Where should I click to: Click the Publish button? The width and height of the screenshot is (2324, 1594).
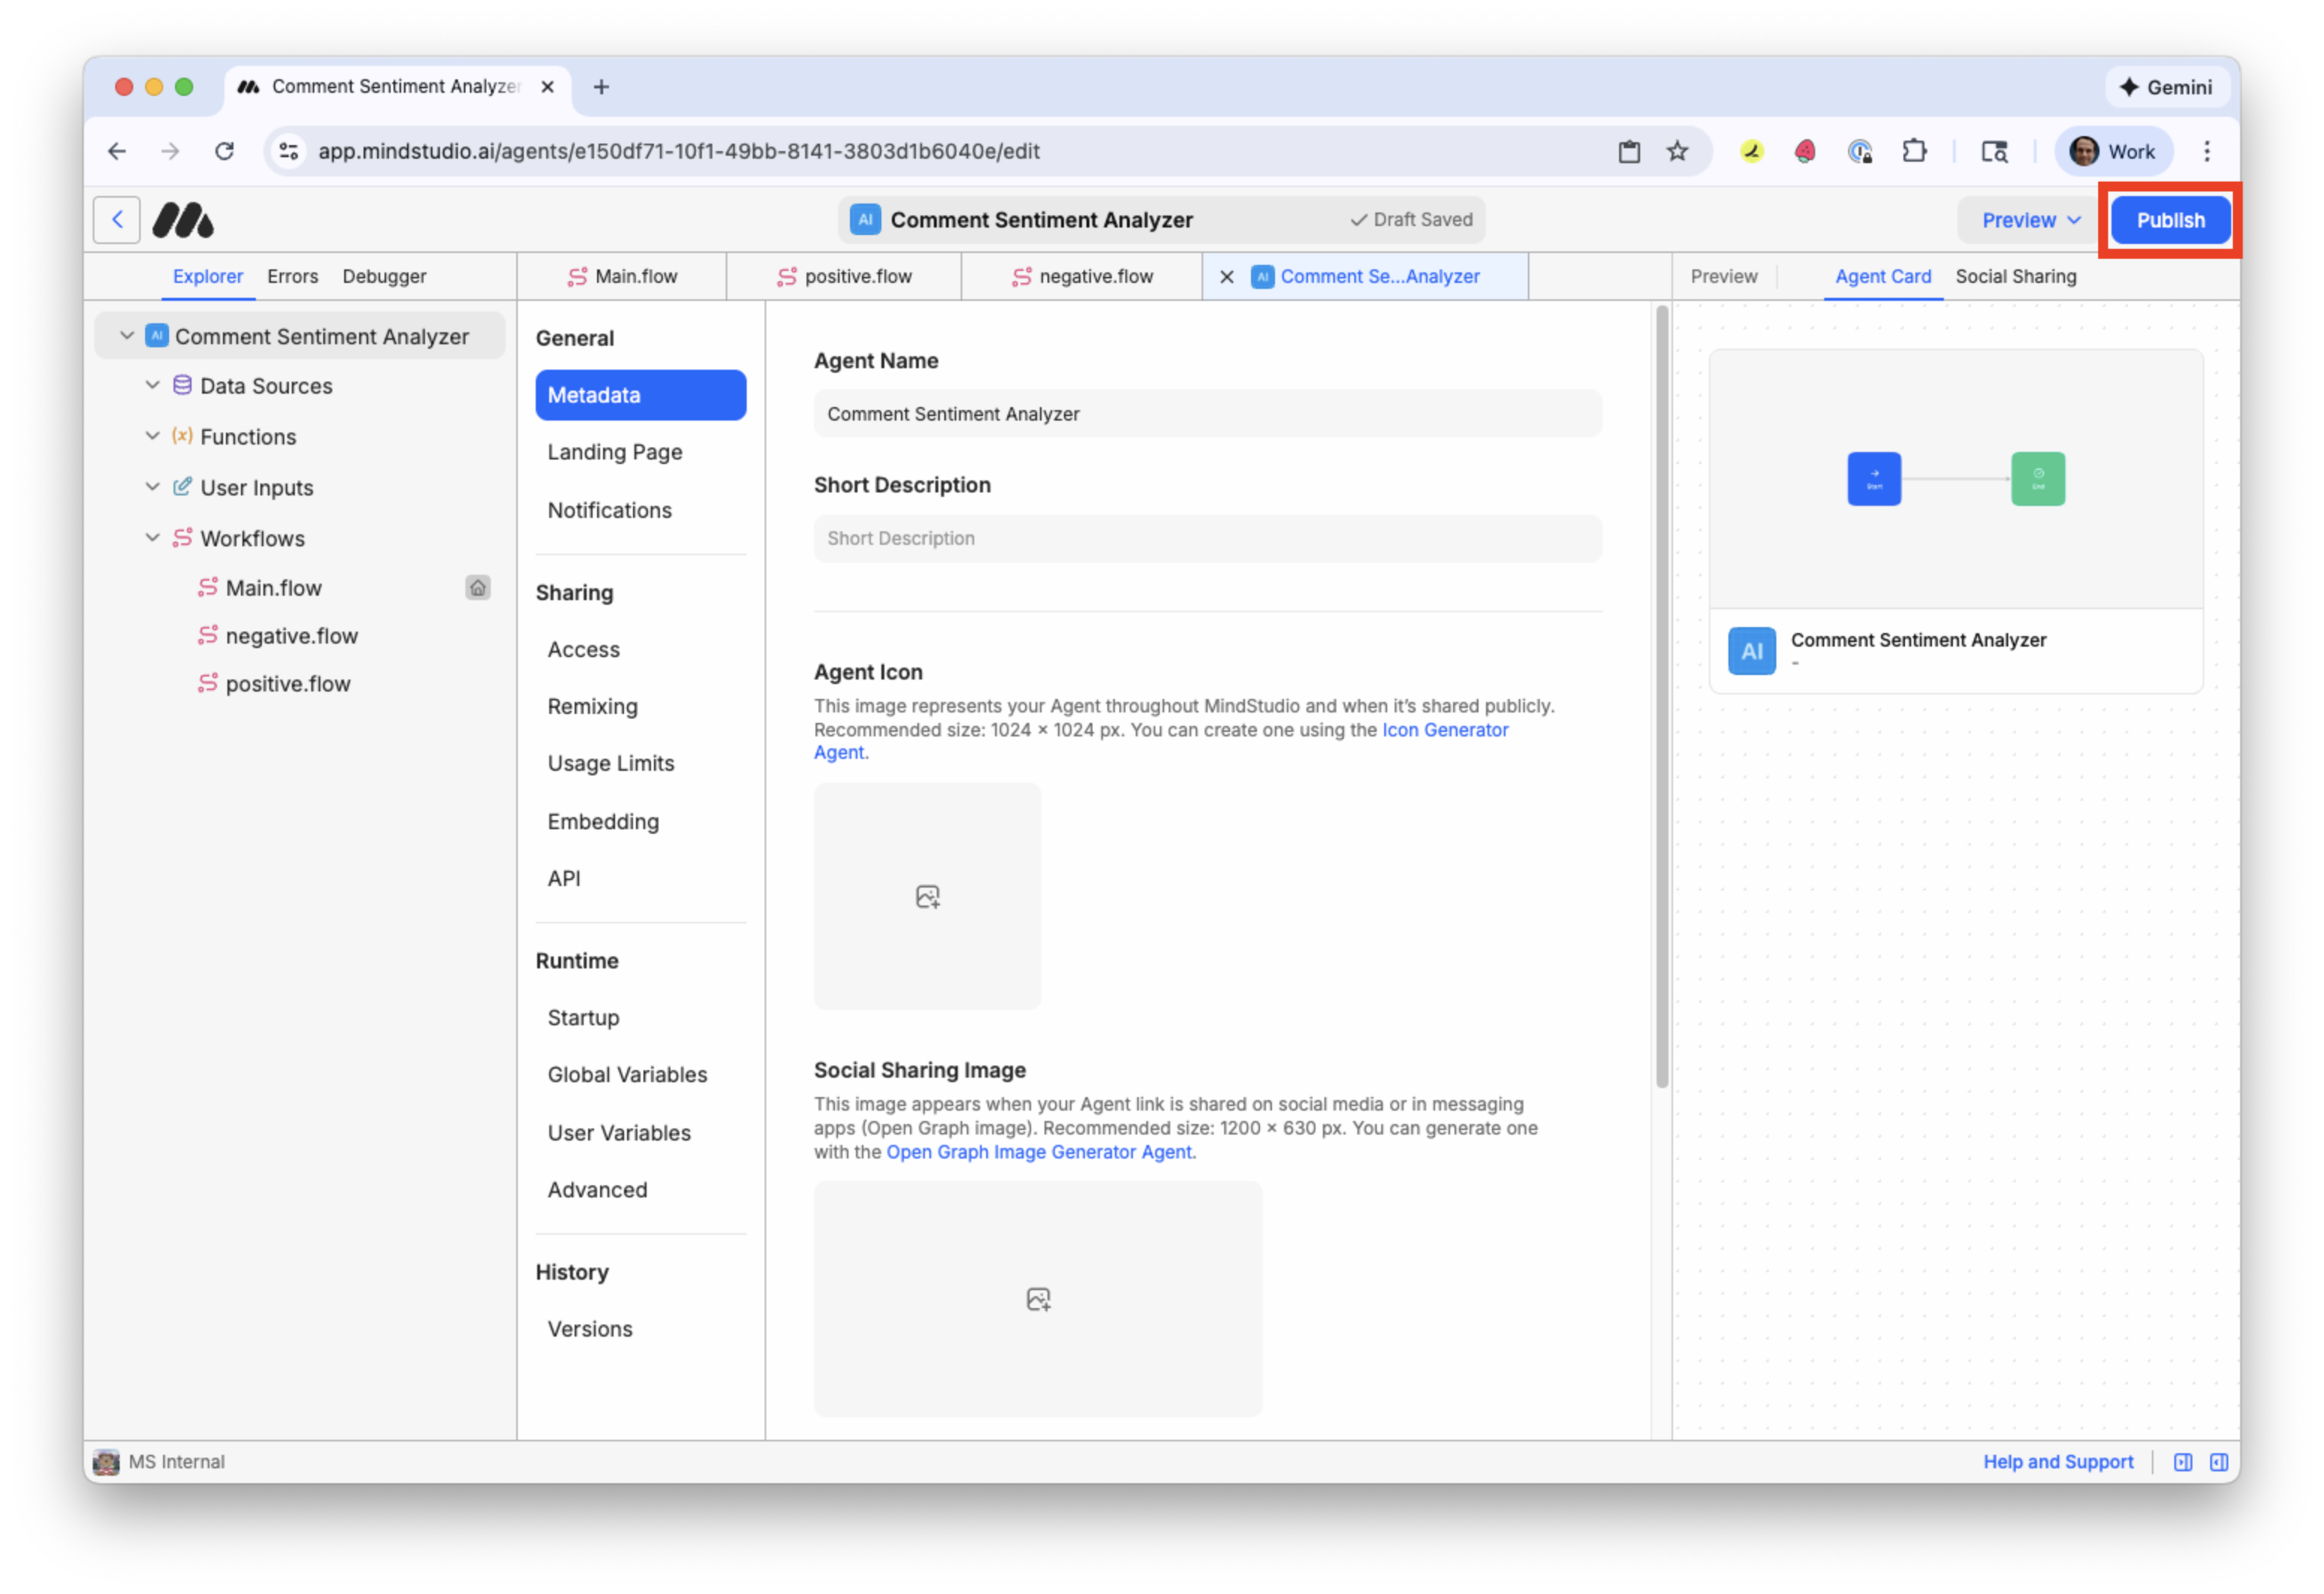(2170, 219)
